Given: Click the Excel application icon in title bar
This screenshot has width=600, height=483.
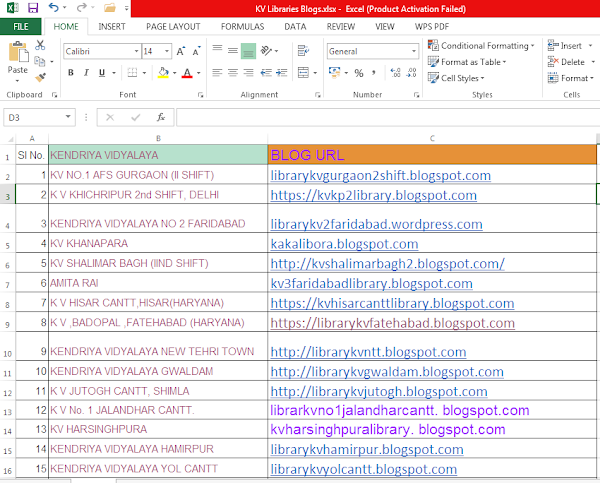Looking at the screenshot, I should coord(13,8).
